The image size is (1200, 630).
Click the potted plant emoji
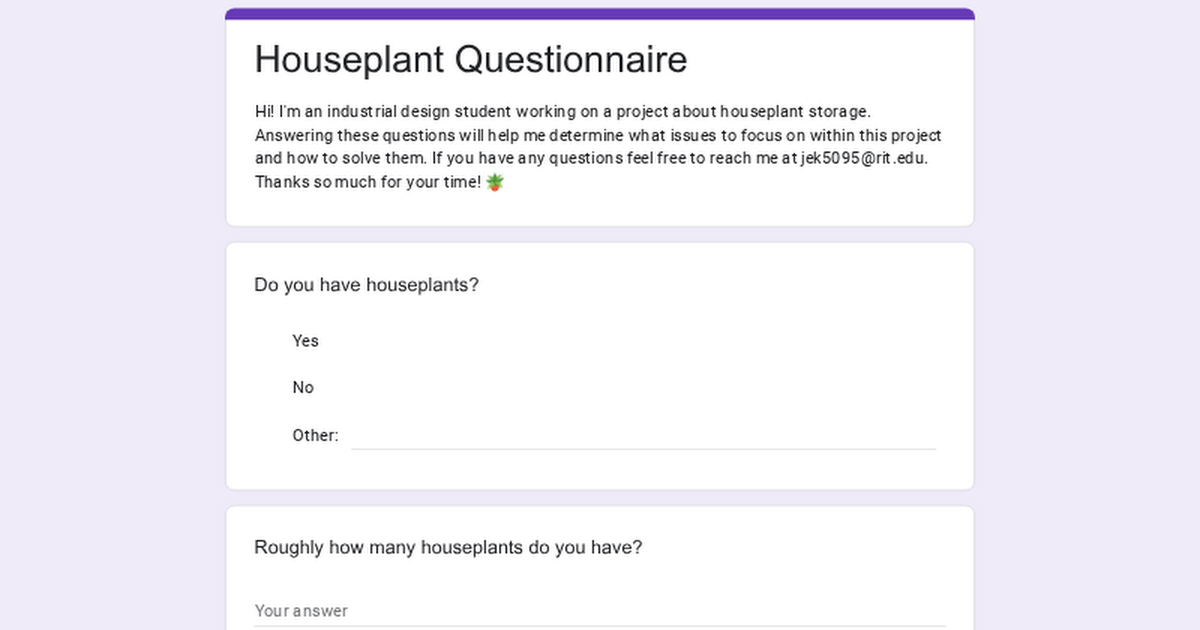tap(495, 182)
